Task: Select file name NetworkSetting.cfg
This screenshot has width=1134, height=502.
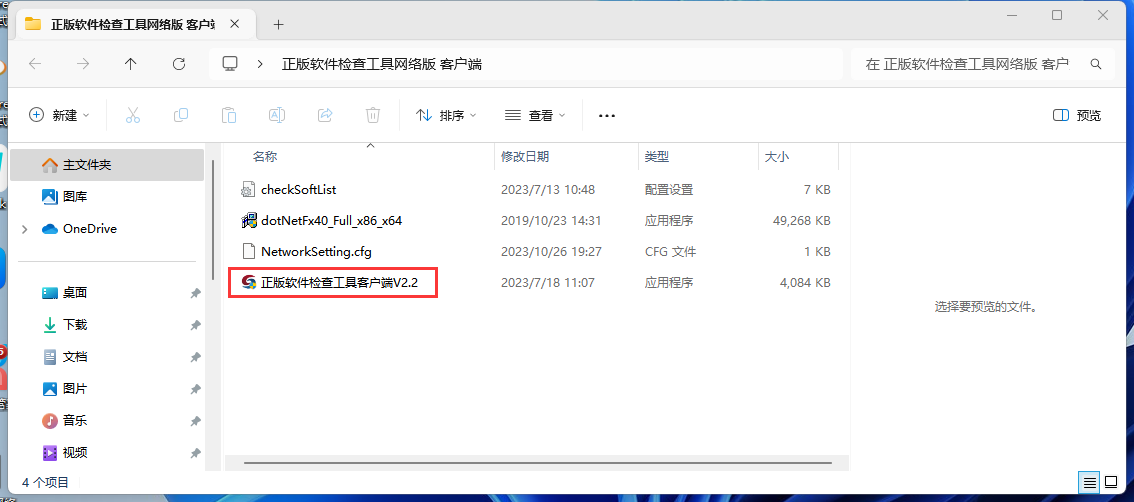Action: tap(316, 252)
